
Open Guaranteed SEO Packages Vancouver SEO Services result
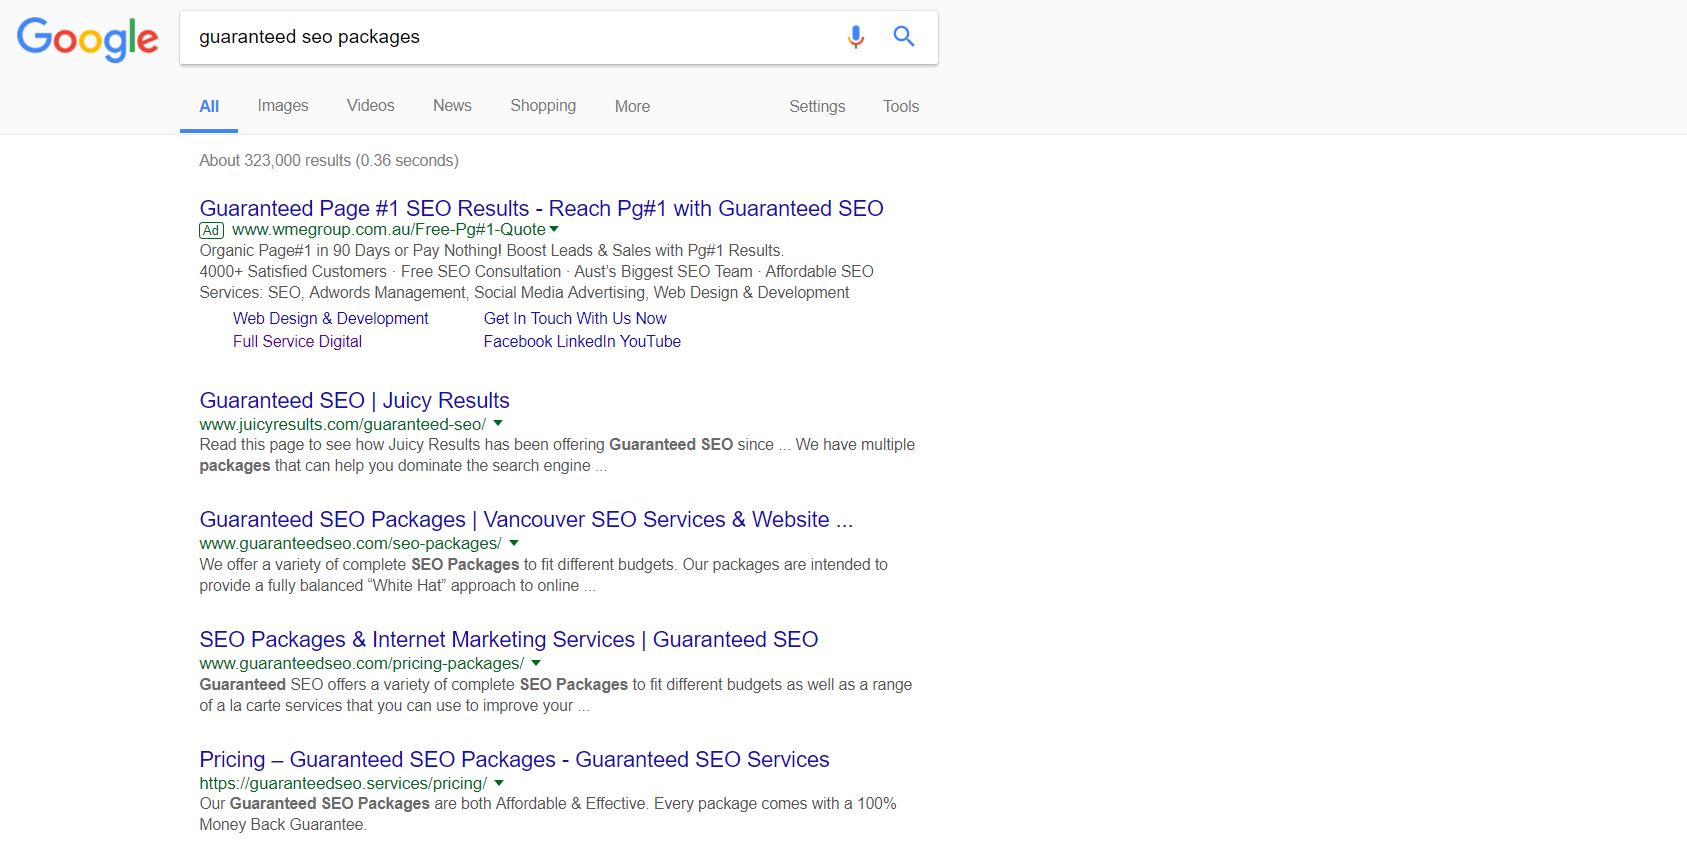point(526,519)
